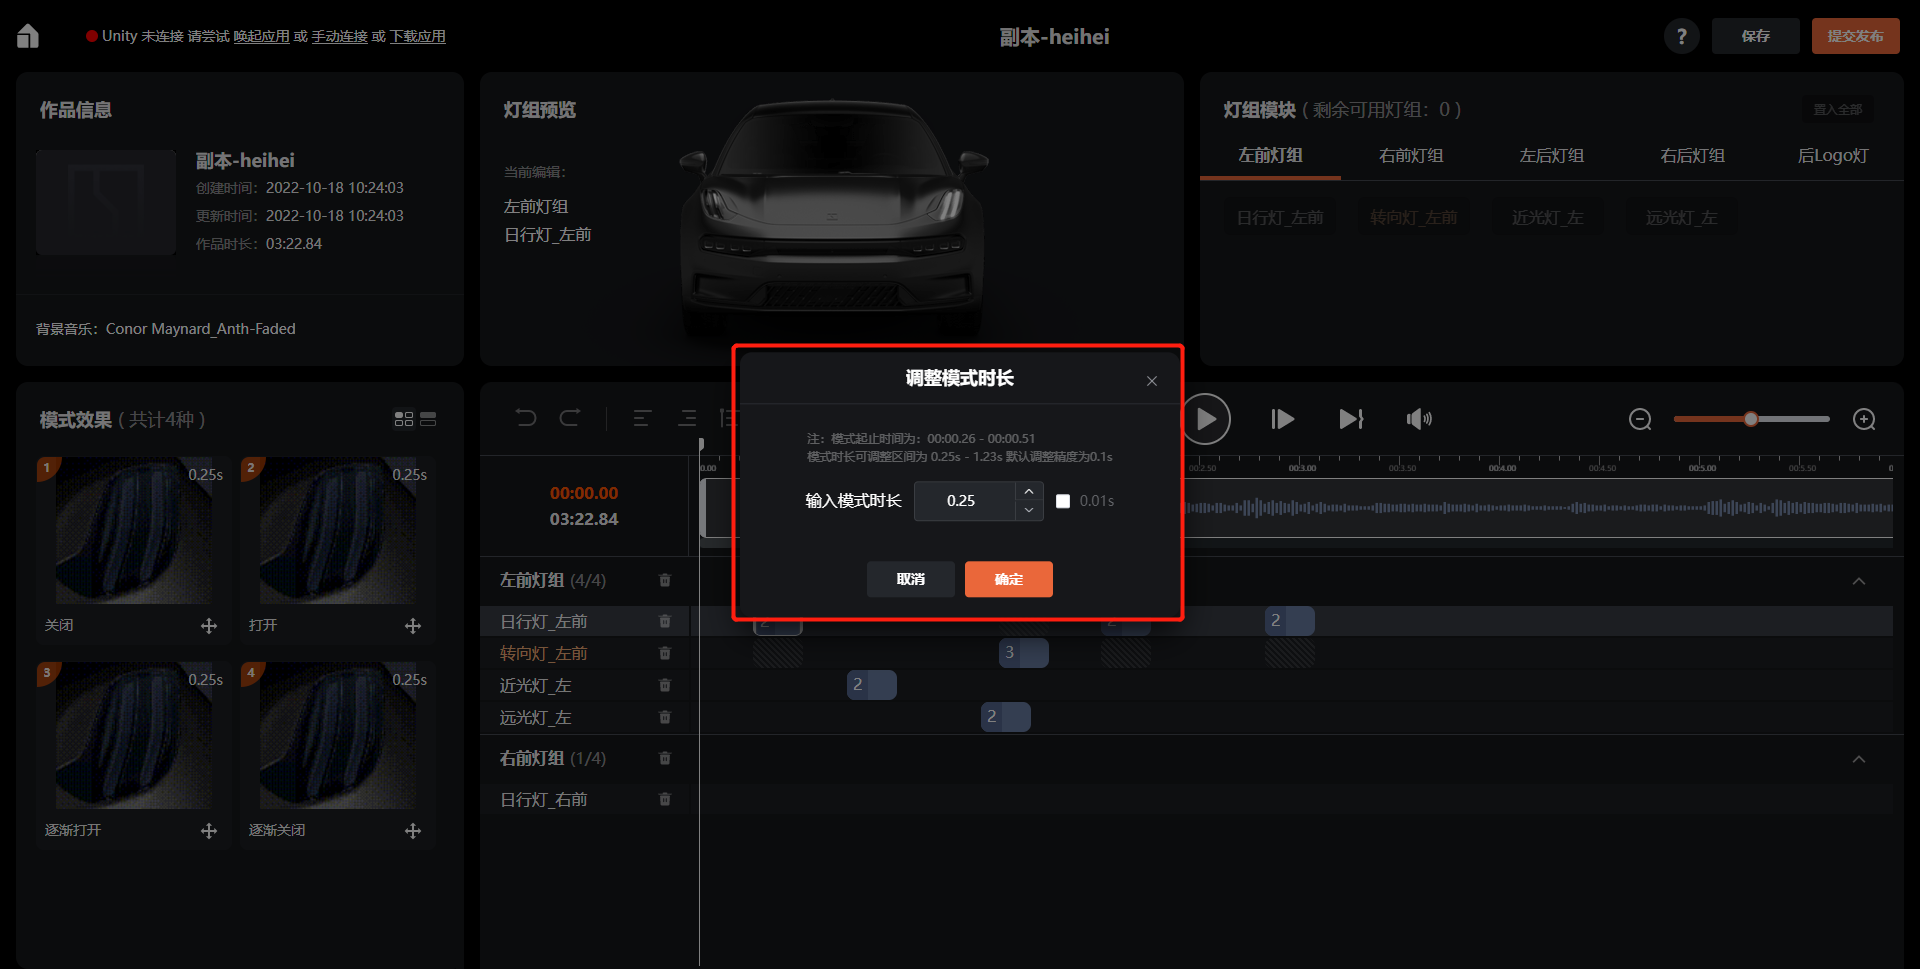Select the 逐渐打开 effect thumbnail

click(x=134, y=736)
